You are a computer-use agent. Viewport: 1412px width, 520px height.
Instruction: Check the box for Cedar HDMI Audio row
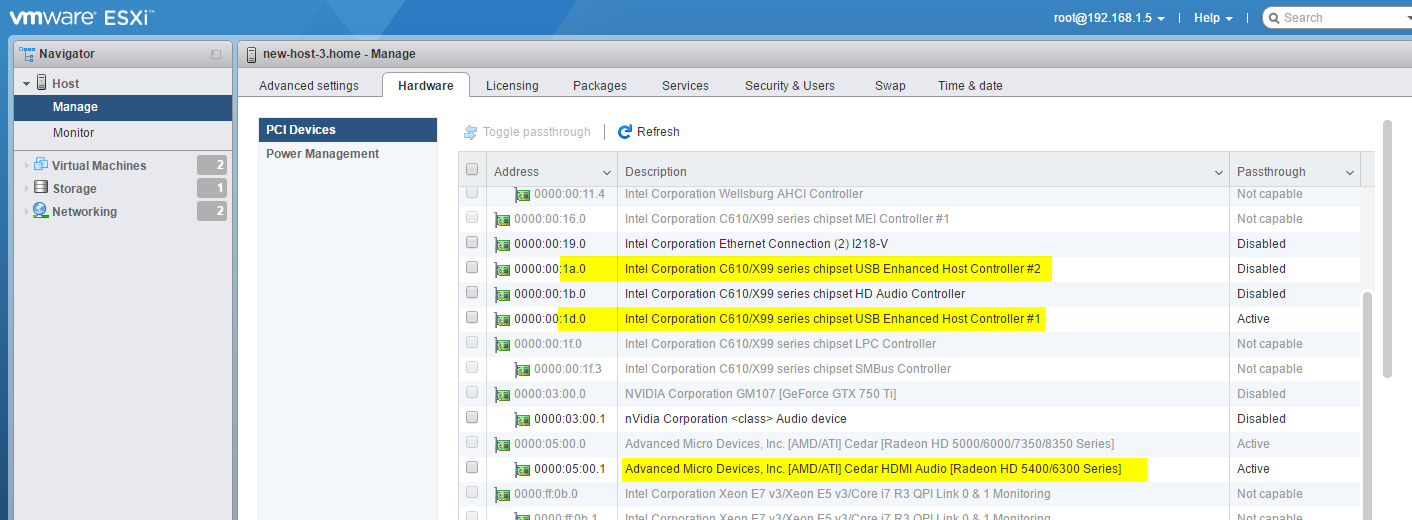(x=472, y=468)
